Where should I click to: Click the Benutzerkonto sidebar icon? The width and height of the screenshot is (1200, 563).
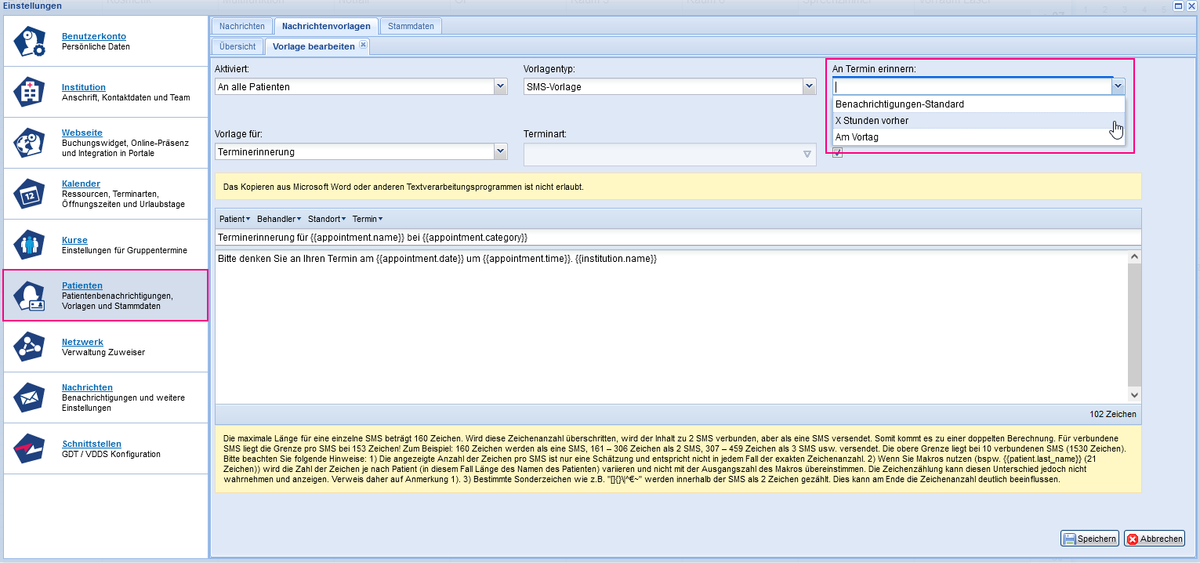point(30,43)
